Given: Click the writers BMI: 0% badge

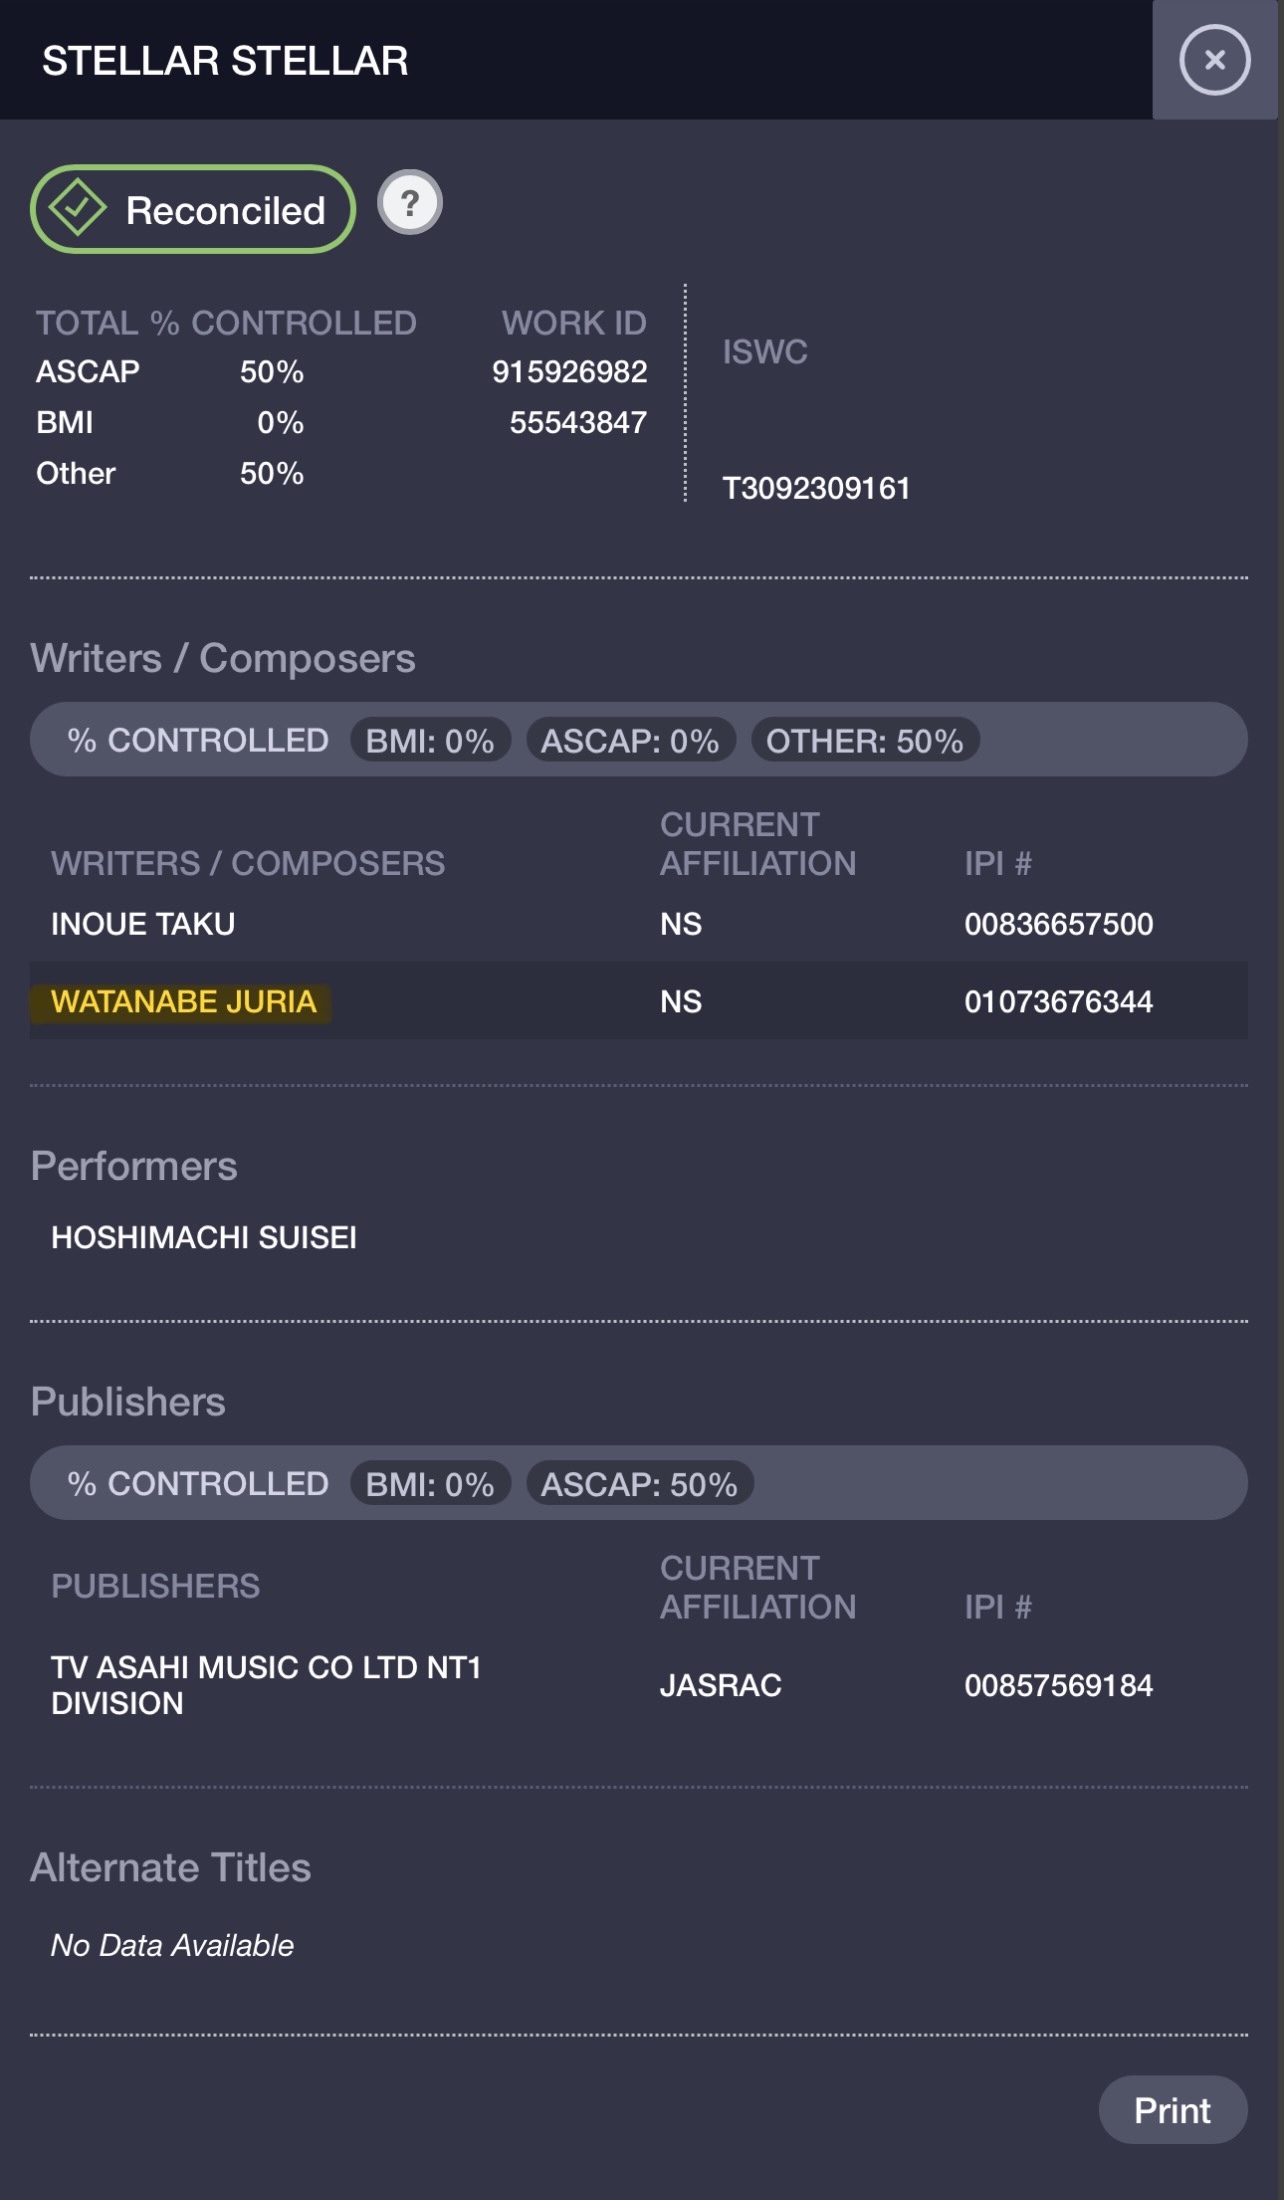Looking at the screenshot, I should (430, 740).
